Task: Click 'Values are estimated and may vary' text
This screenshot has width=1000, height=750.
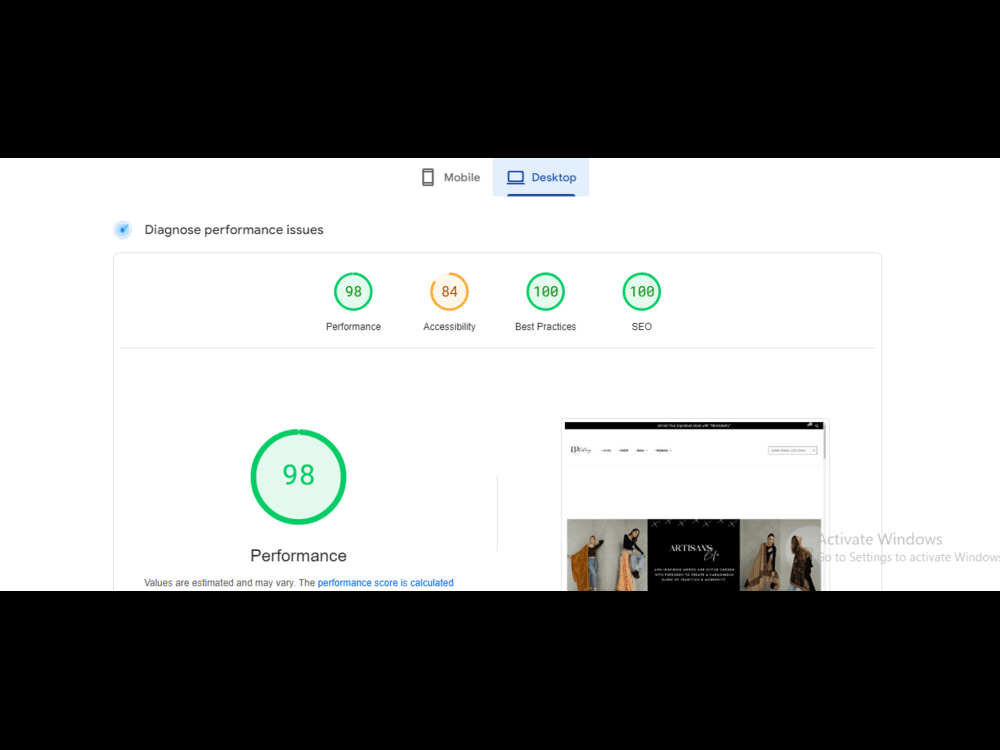Action: [x=219, y=583]
